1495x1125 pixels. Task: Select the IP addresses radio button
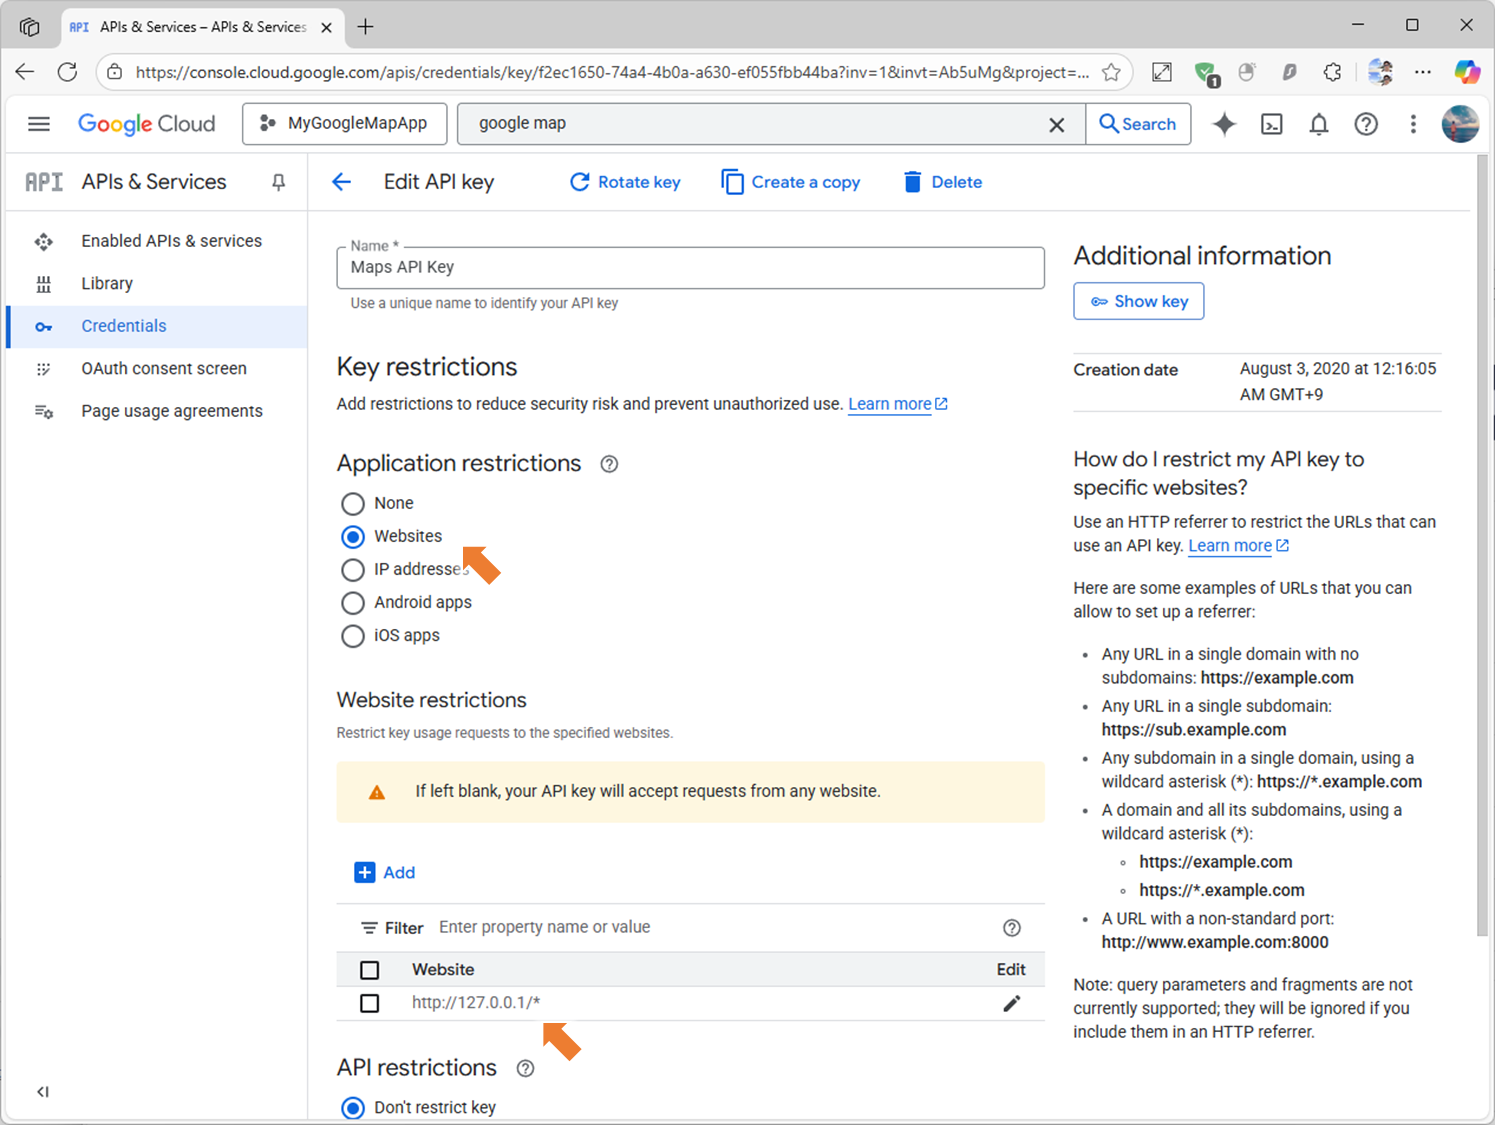pyautogui.click(x=353, y=570)
